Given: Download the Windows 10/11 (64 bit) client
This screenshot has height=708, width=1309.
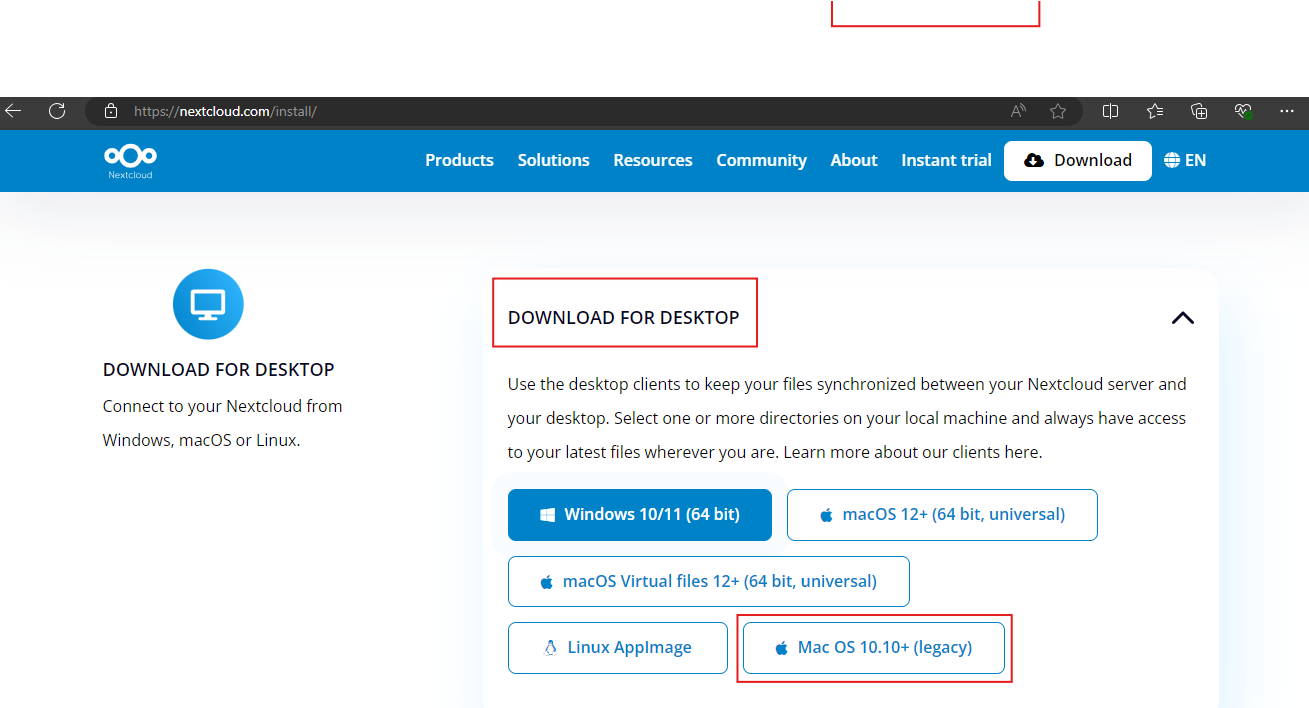Looking at the screenshot, I should 640,515.
